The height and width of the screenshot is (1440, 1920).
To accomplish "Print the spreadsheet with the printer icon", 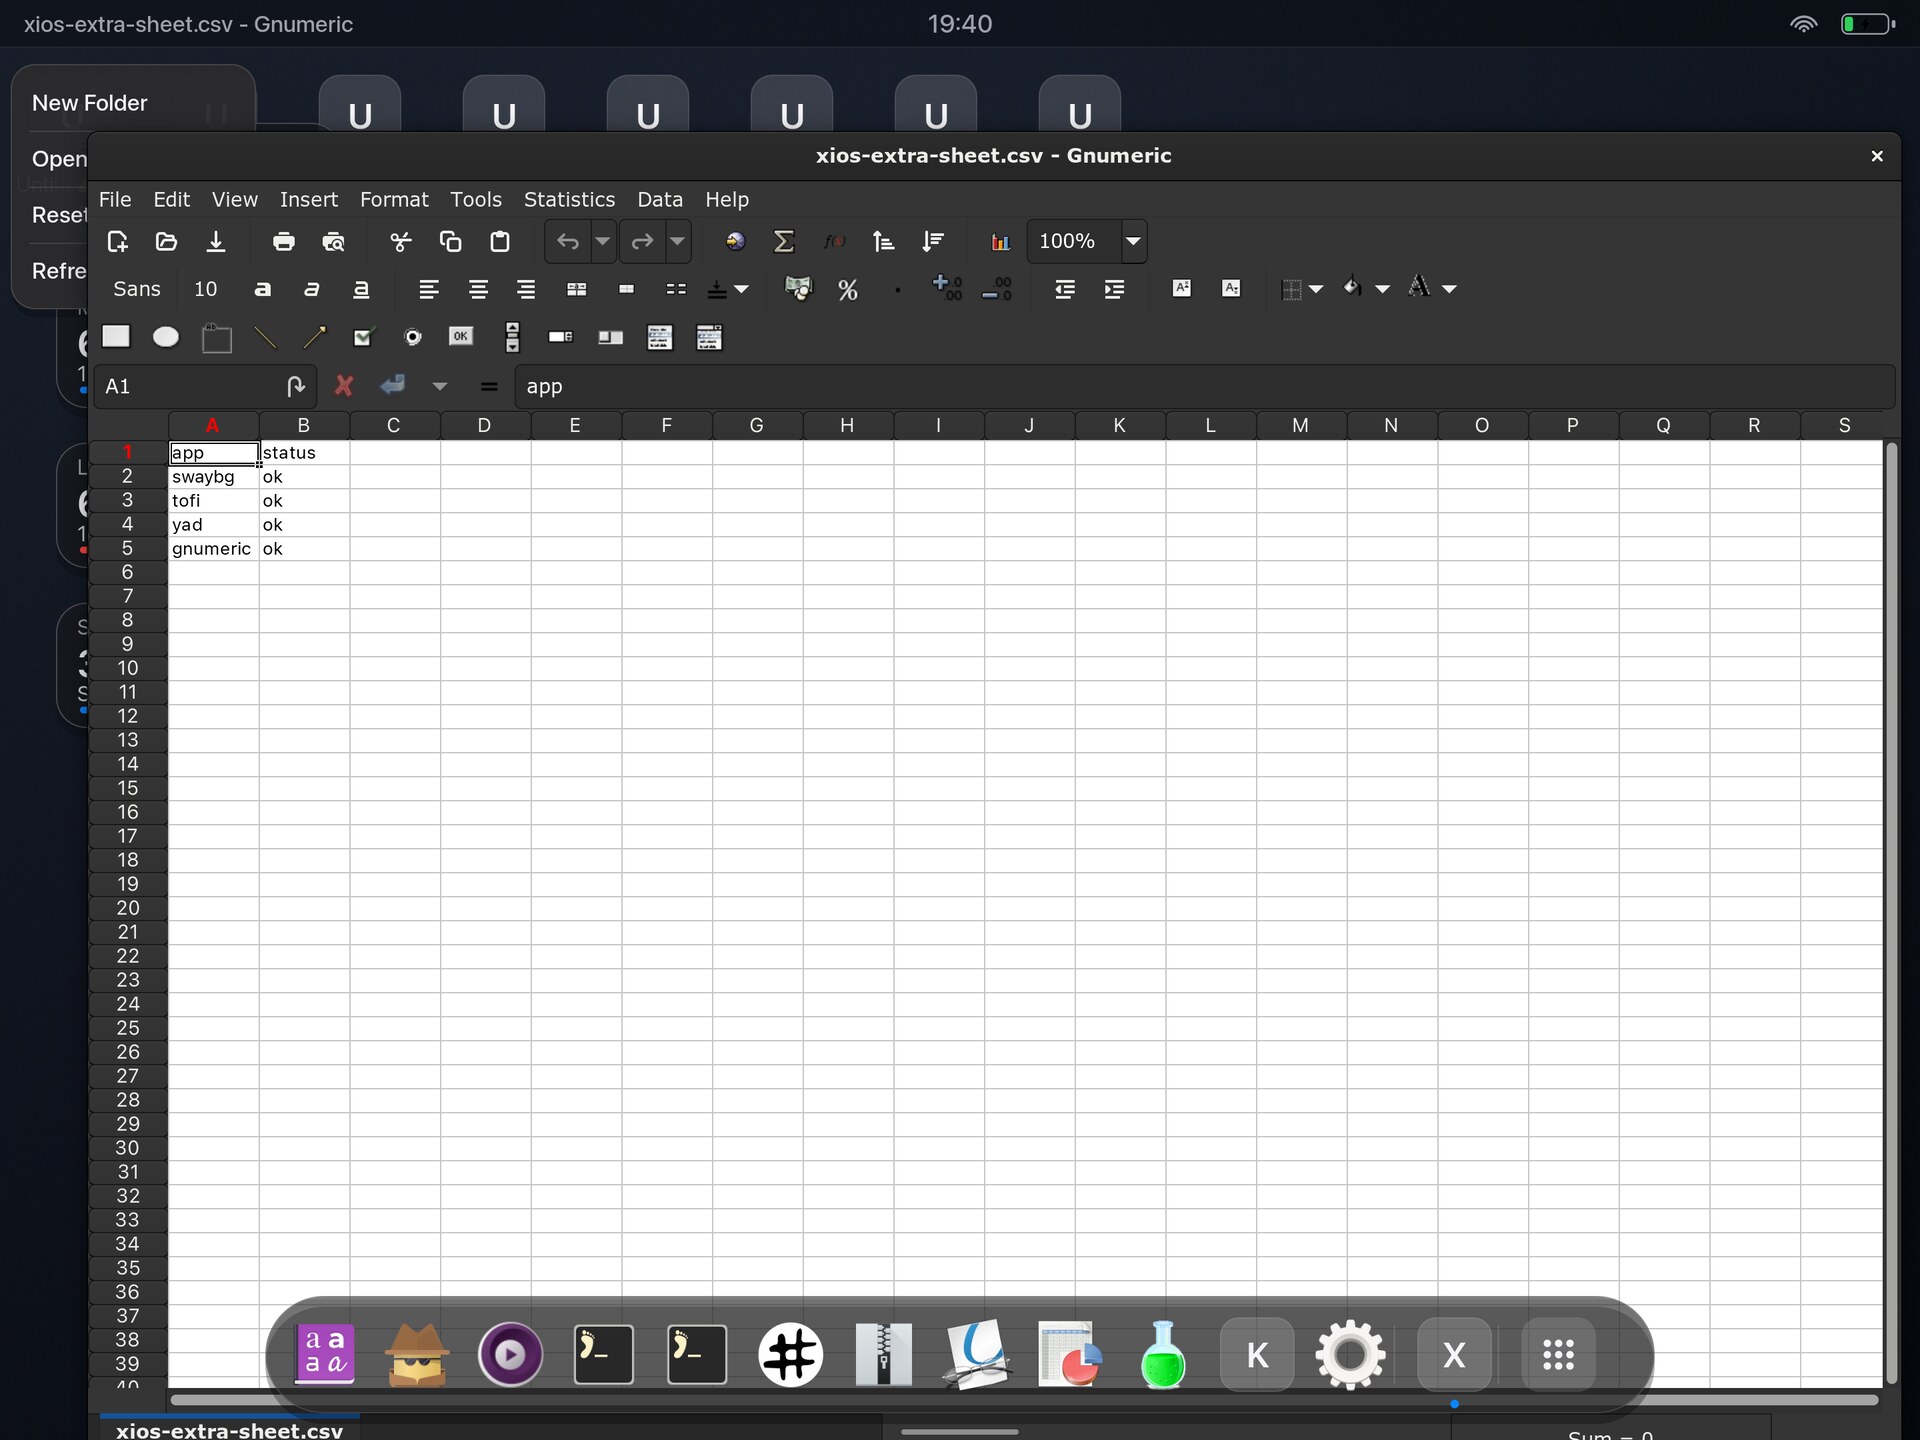I will coord(284,241).
